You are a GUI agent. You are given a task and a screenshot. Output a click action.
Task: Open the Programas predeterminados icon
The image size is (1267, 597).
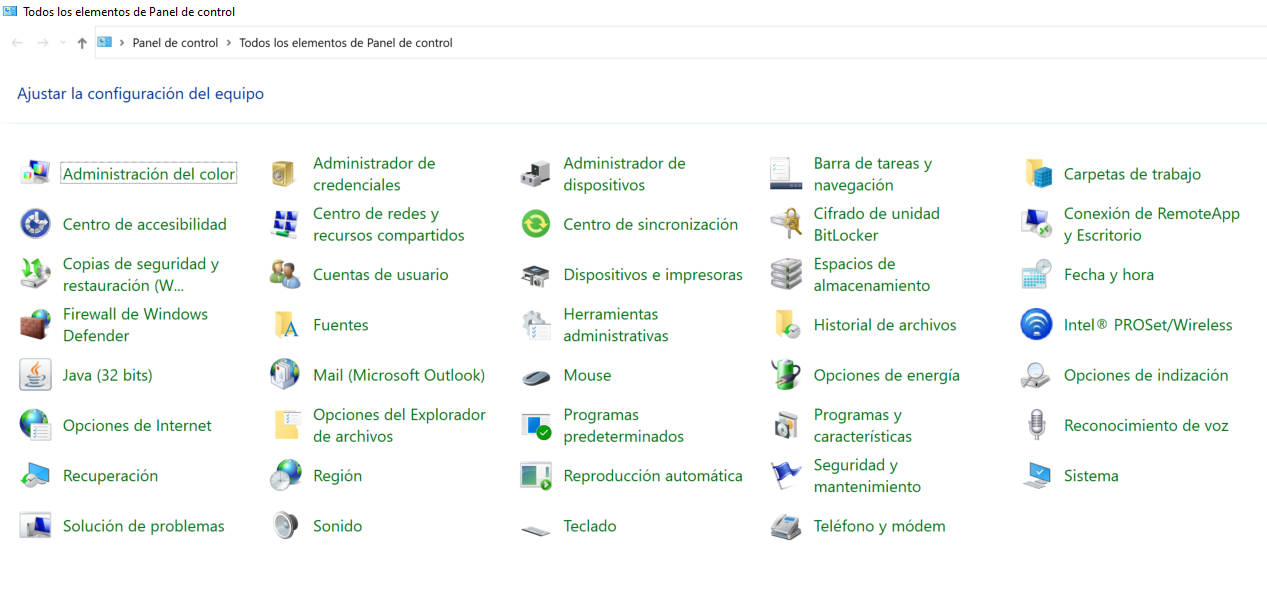(x=536, y=425)
